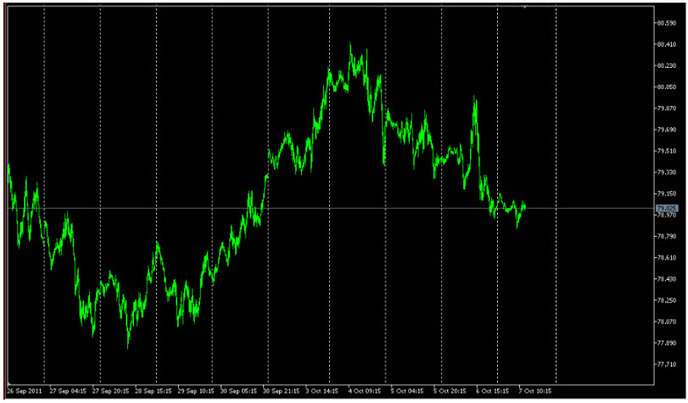Click the 27 Sep 04:15 time label
Image resolution: width=688 pixels, height=403 pixels.
click(x=68, y=391)
